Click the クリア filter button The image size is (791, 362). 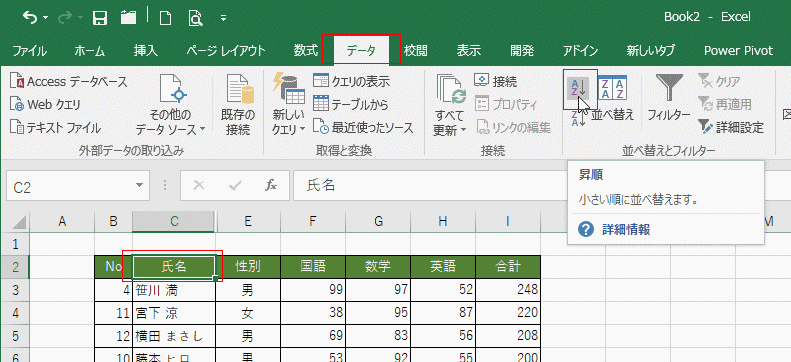click(x=720, y=81)
